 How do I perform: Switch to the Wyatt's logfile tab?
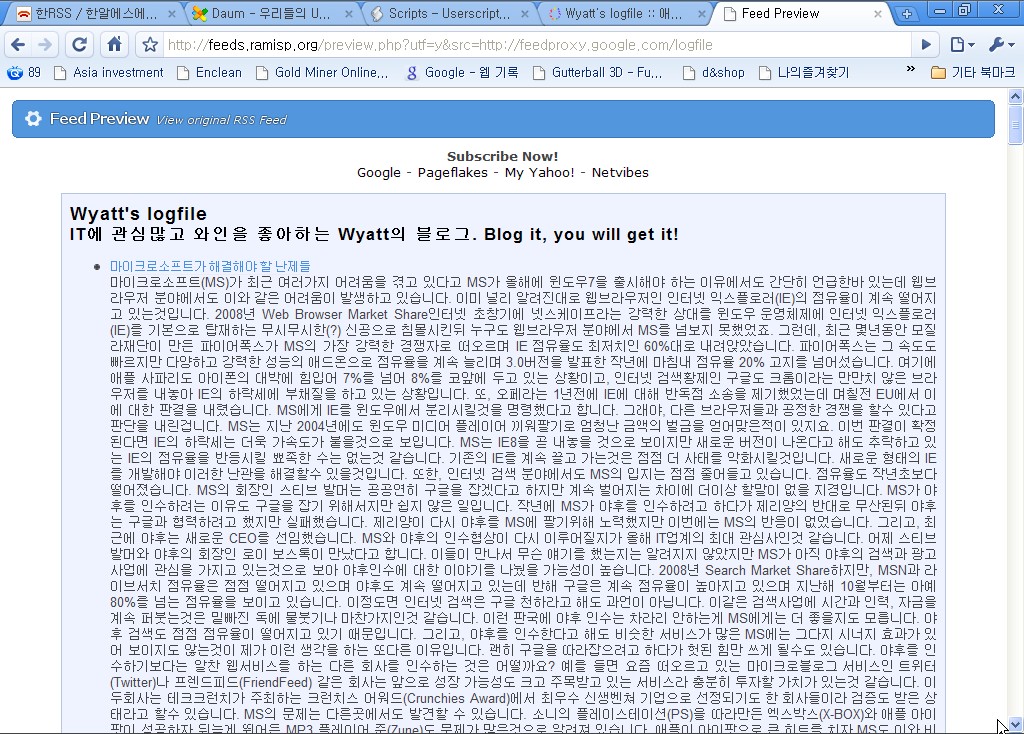click(624, 13)
